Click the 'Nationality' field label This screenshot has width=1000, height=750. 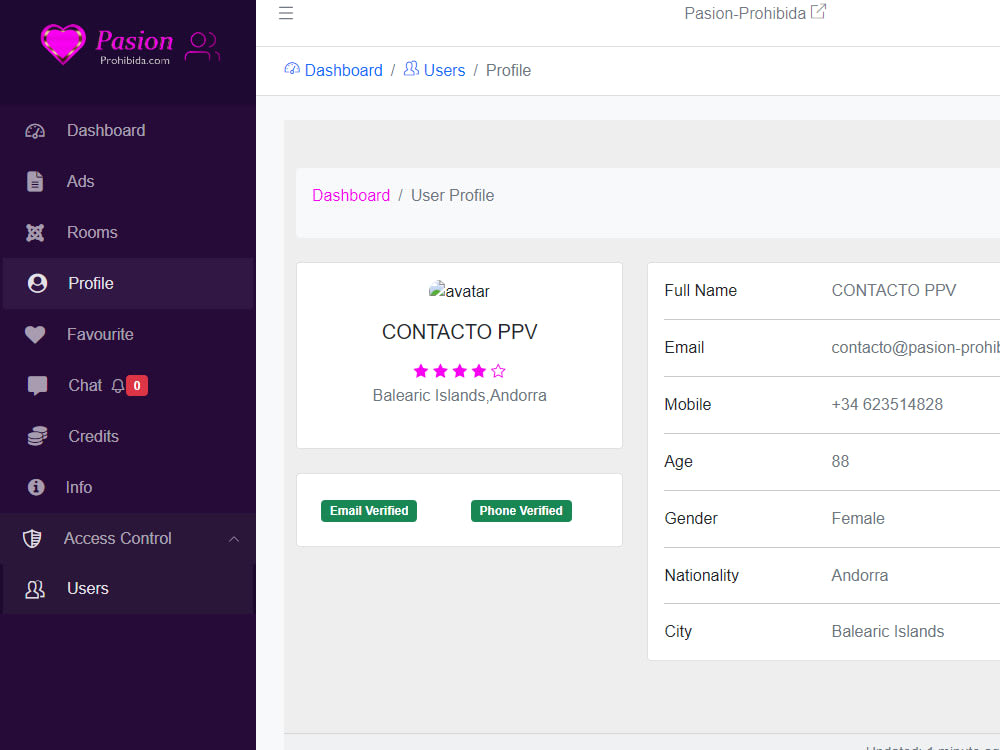[x=702, y=575]
